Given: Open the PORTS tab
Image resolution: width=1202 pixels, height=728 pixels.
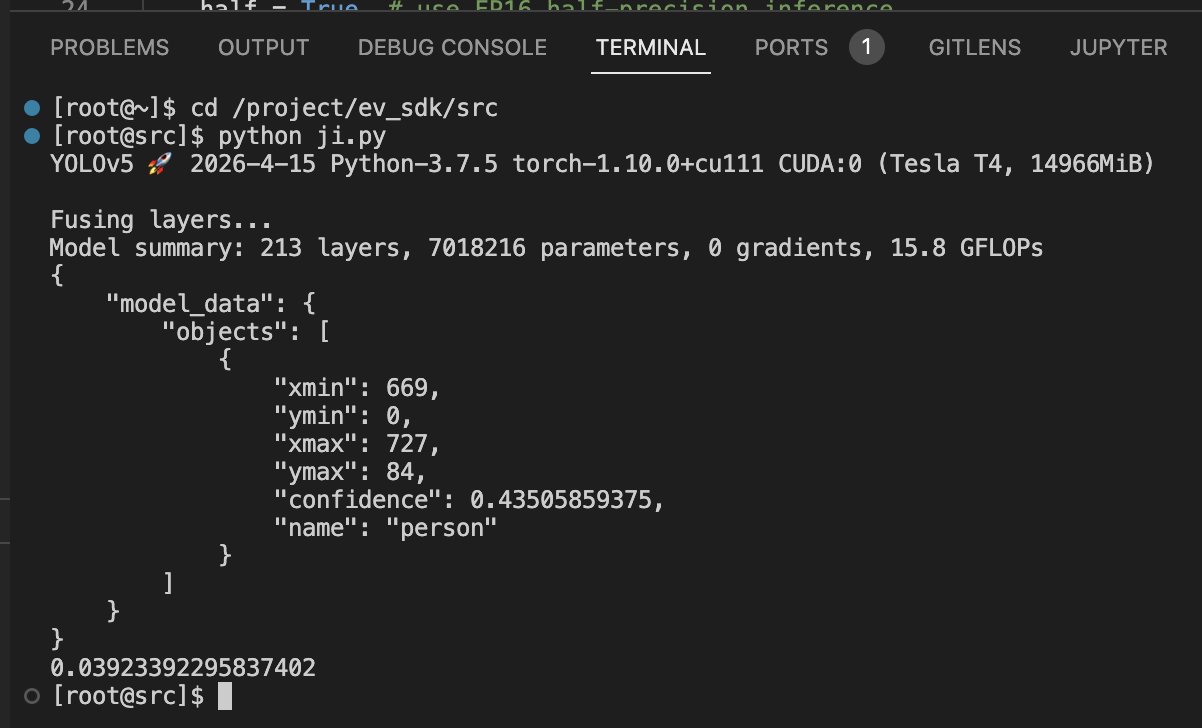Looking at the screenshot, I should pyautogui.click(x=791, y=47).
